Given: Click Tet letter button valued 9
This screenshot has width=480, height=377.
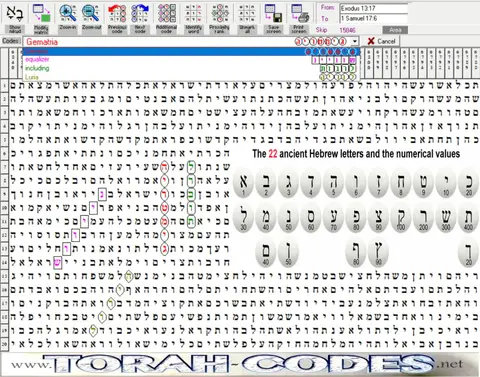Looking at the screenshot, I should tap(424, 183).
